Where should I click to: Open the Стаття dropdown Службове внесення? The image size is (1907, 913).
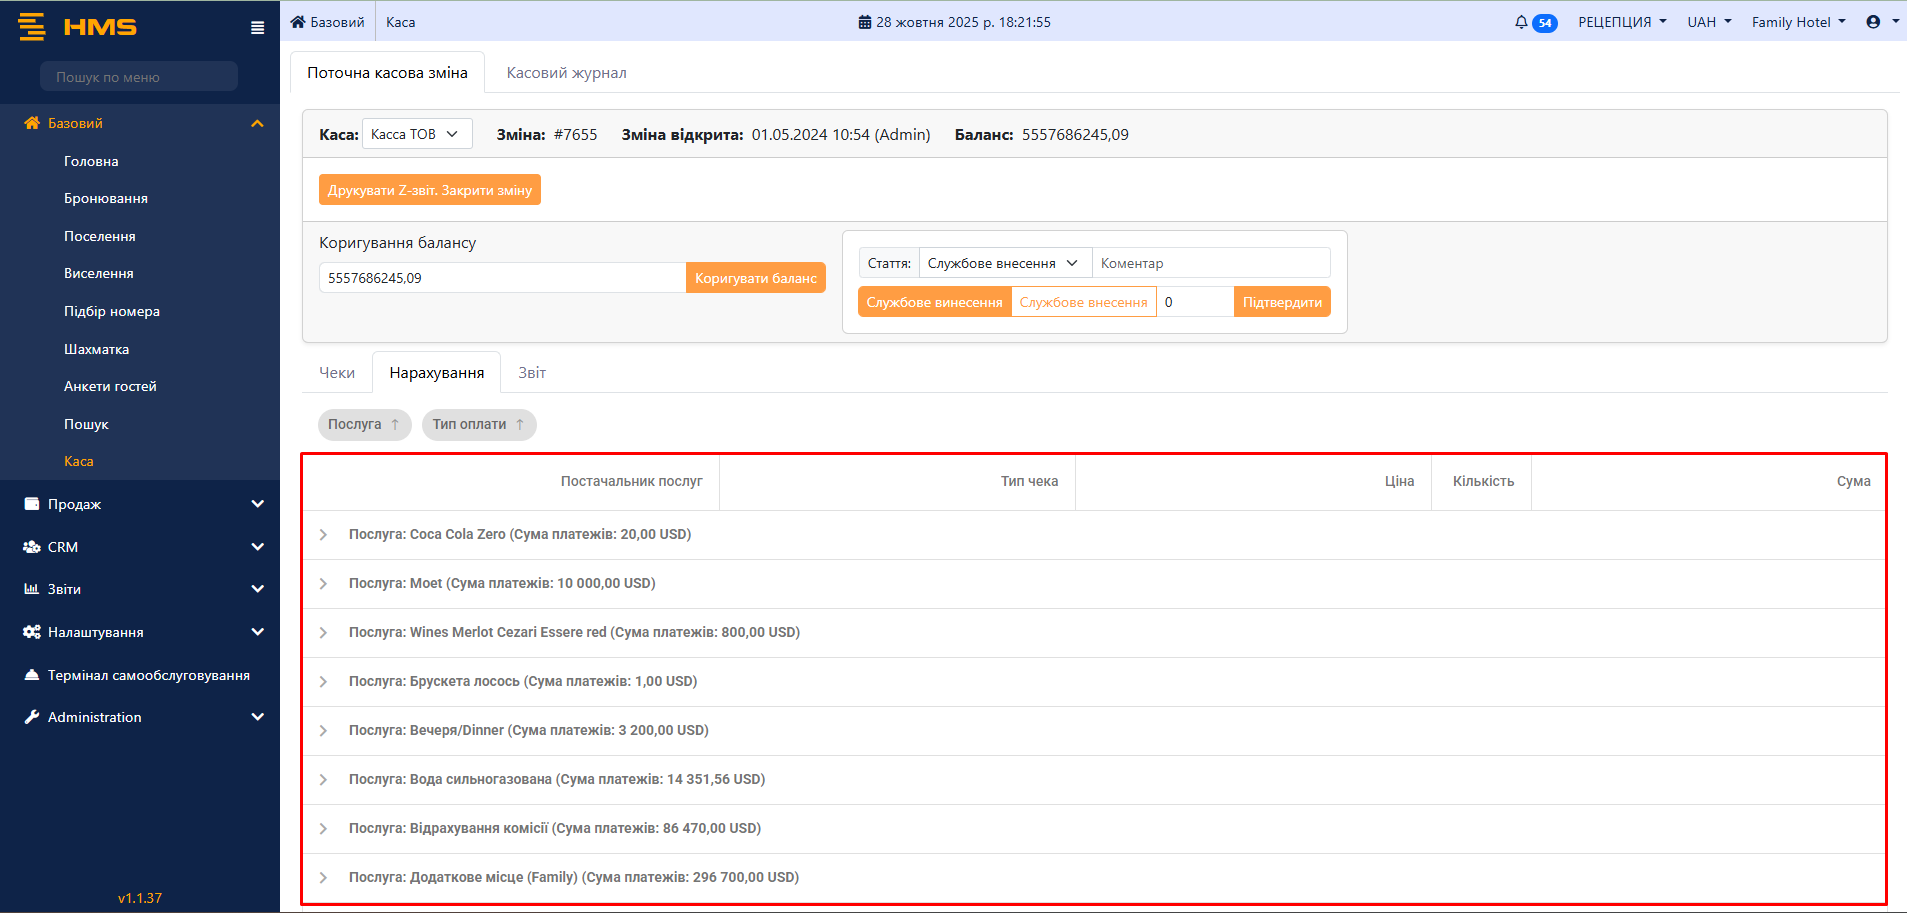[1004, 263]
